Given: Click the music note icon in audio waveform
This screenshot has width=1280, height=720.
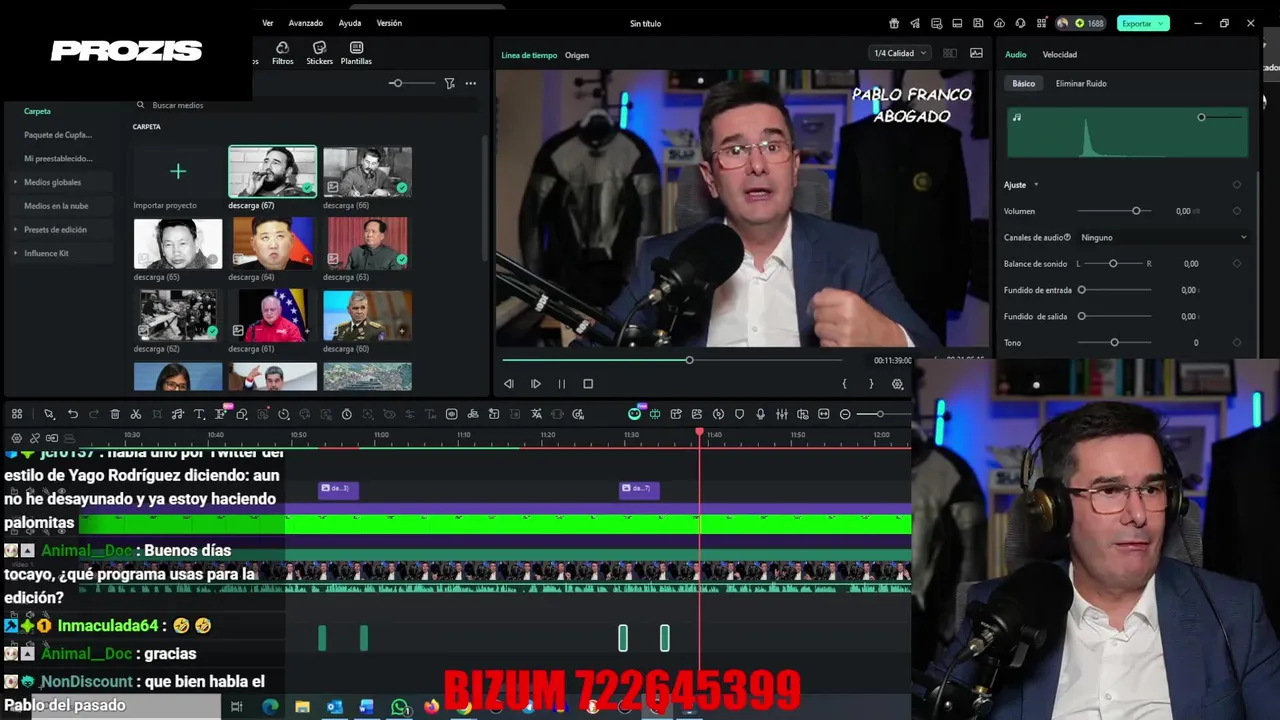Looking at the screenshot, I should [x=1017, y=117].
